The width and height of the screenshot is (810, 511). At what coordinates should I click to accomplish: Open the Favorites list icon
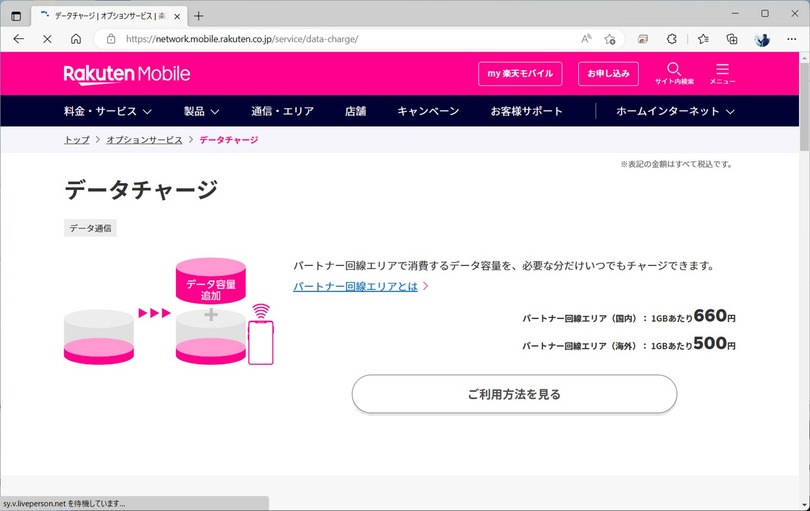tap(703, 39)
